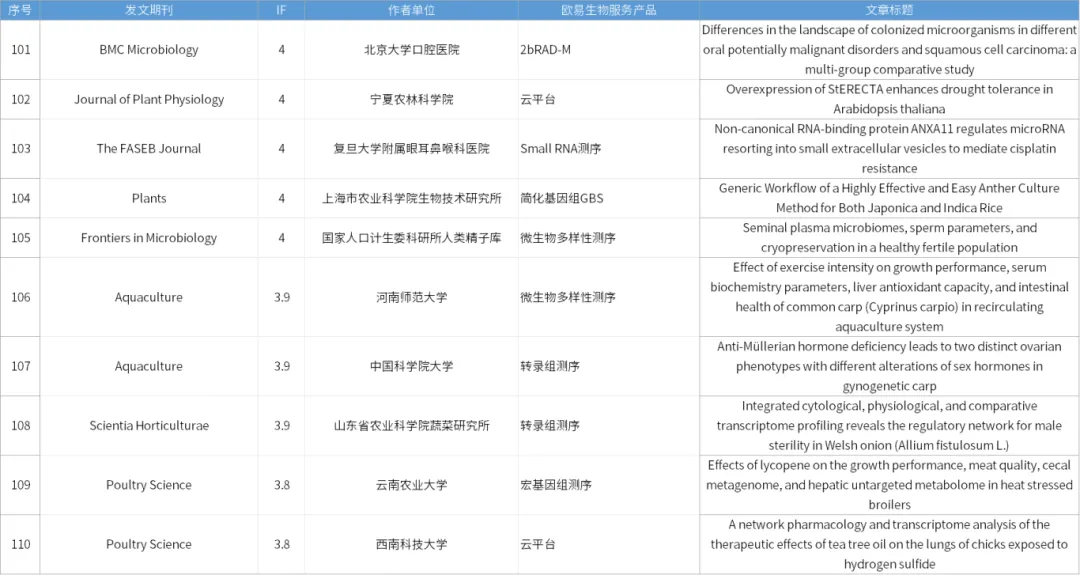Select the Aquaculture cell in row 107
The height and width of the screenshot is (575, 1080).
point(149,366)
